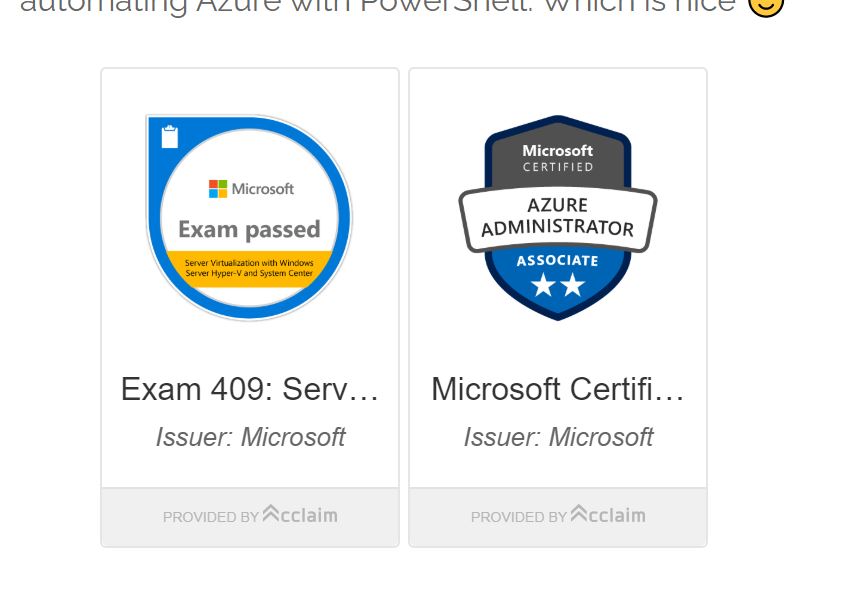The width and height of the screenshot is (854, 600).
Task: Click the yellow Server Virtualization banner text
Action: [x=249, y=268]
